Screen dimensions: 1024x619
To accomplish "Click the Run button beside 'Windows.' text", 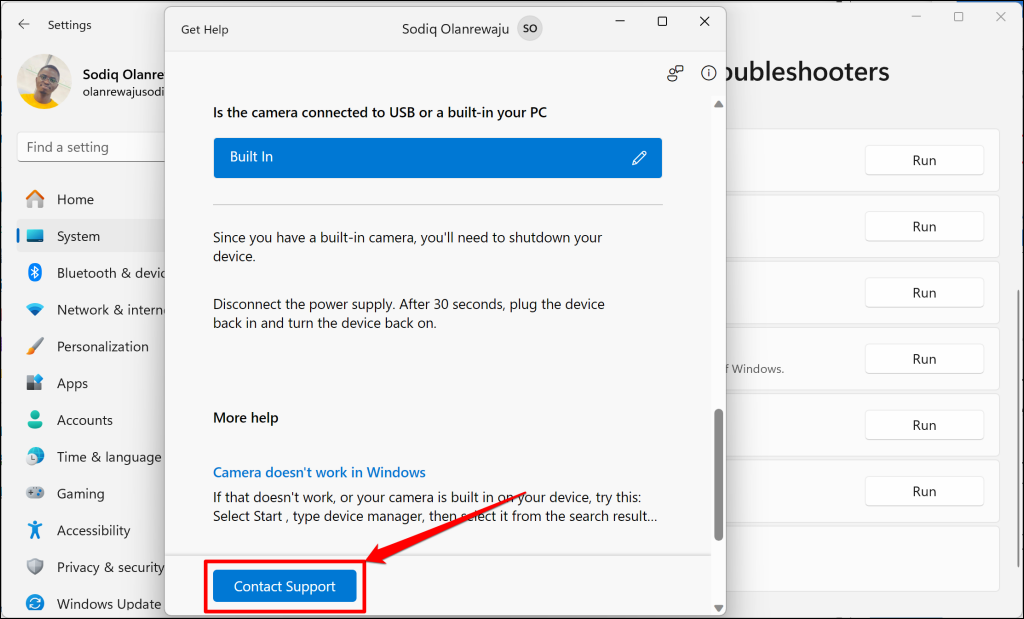I will click(x=924, y=358).
